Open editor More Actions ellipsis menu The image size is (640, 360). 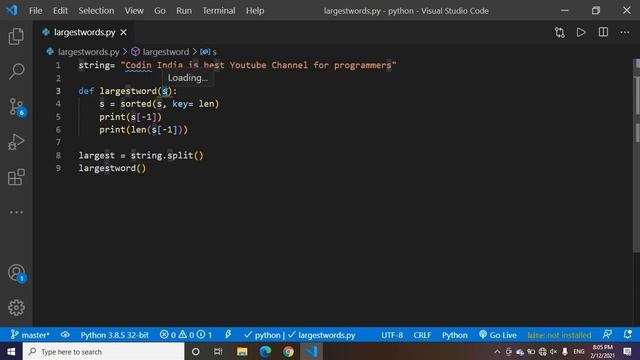(x=624, y=32)
